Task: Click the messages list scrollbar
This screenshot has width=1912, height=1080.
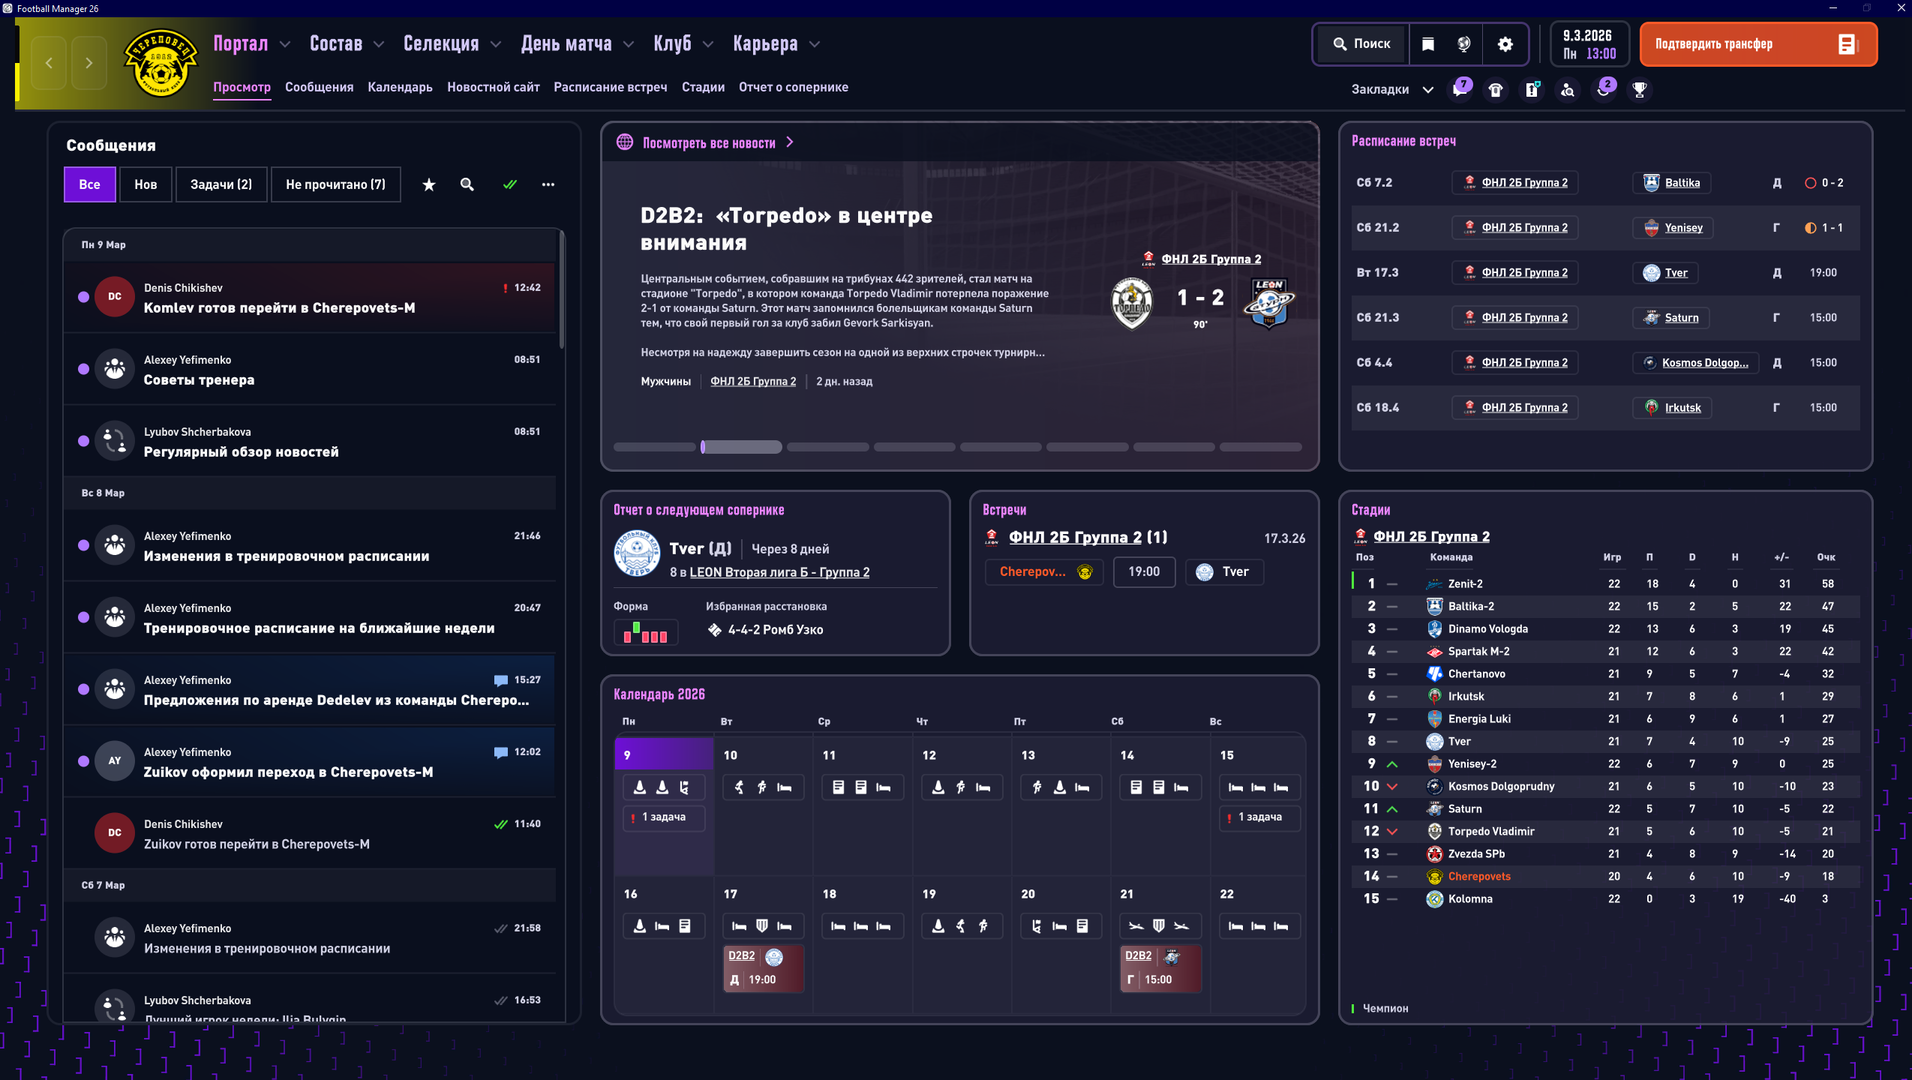Action: pyautogui.click(x=562, y=290)
